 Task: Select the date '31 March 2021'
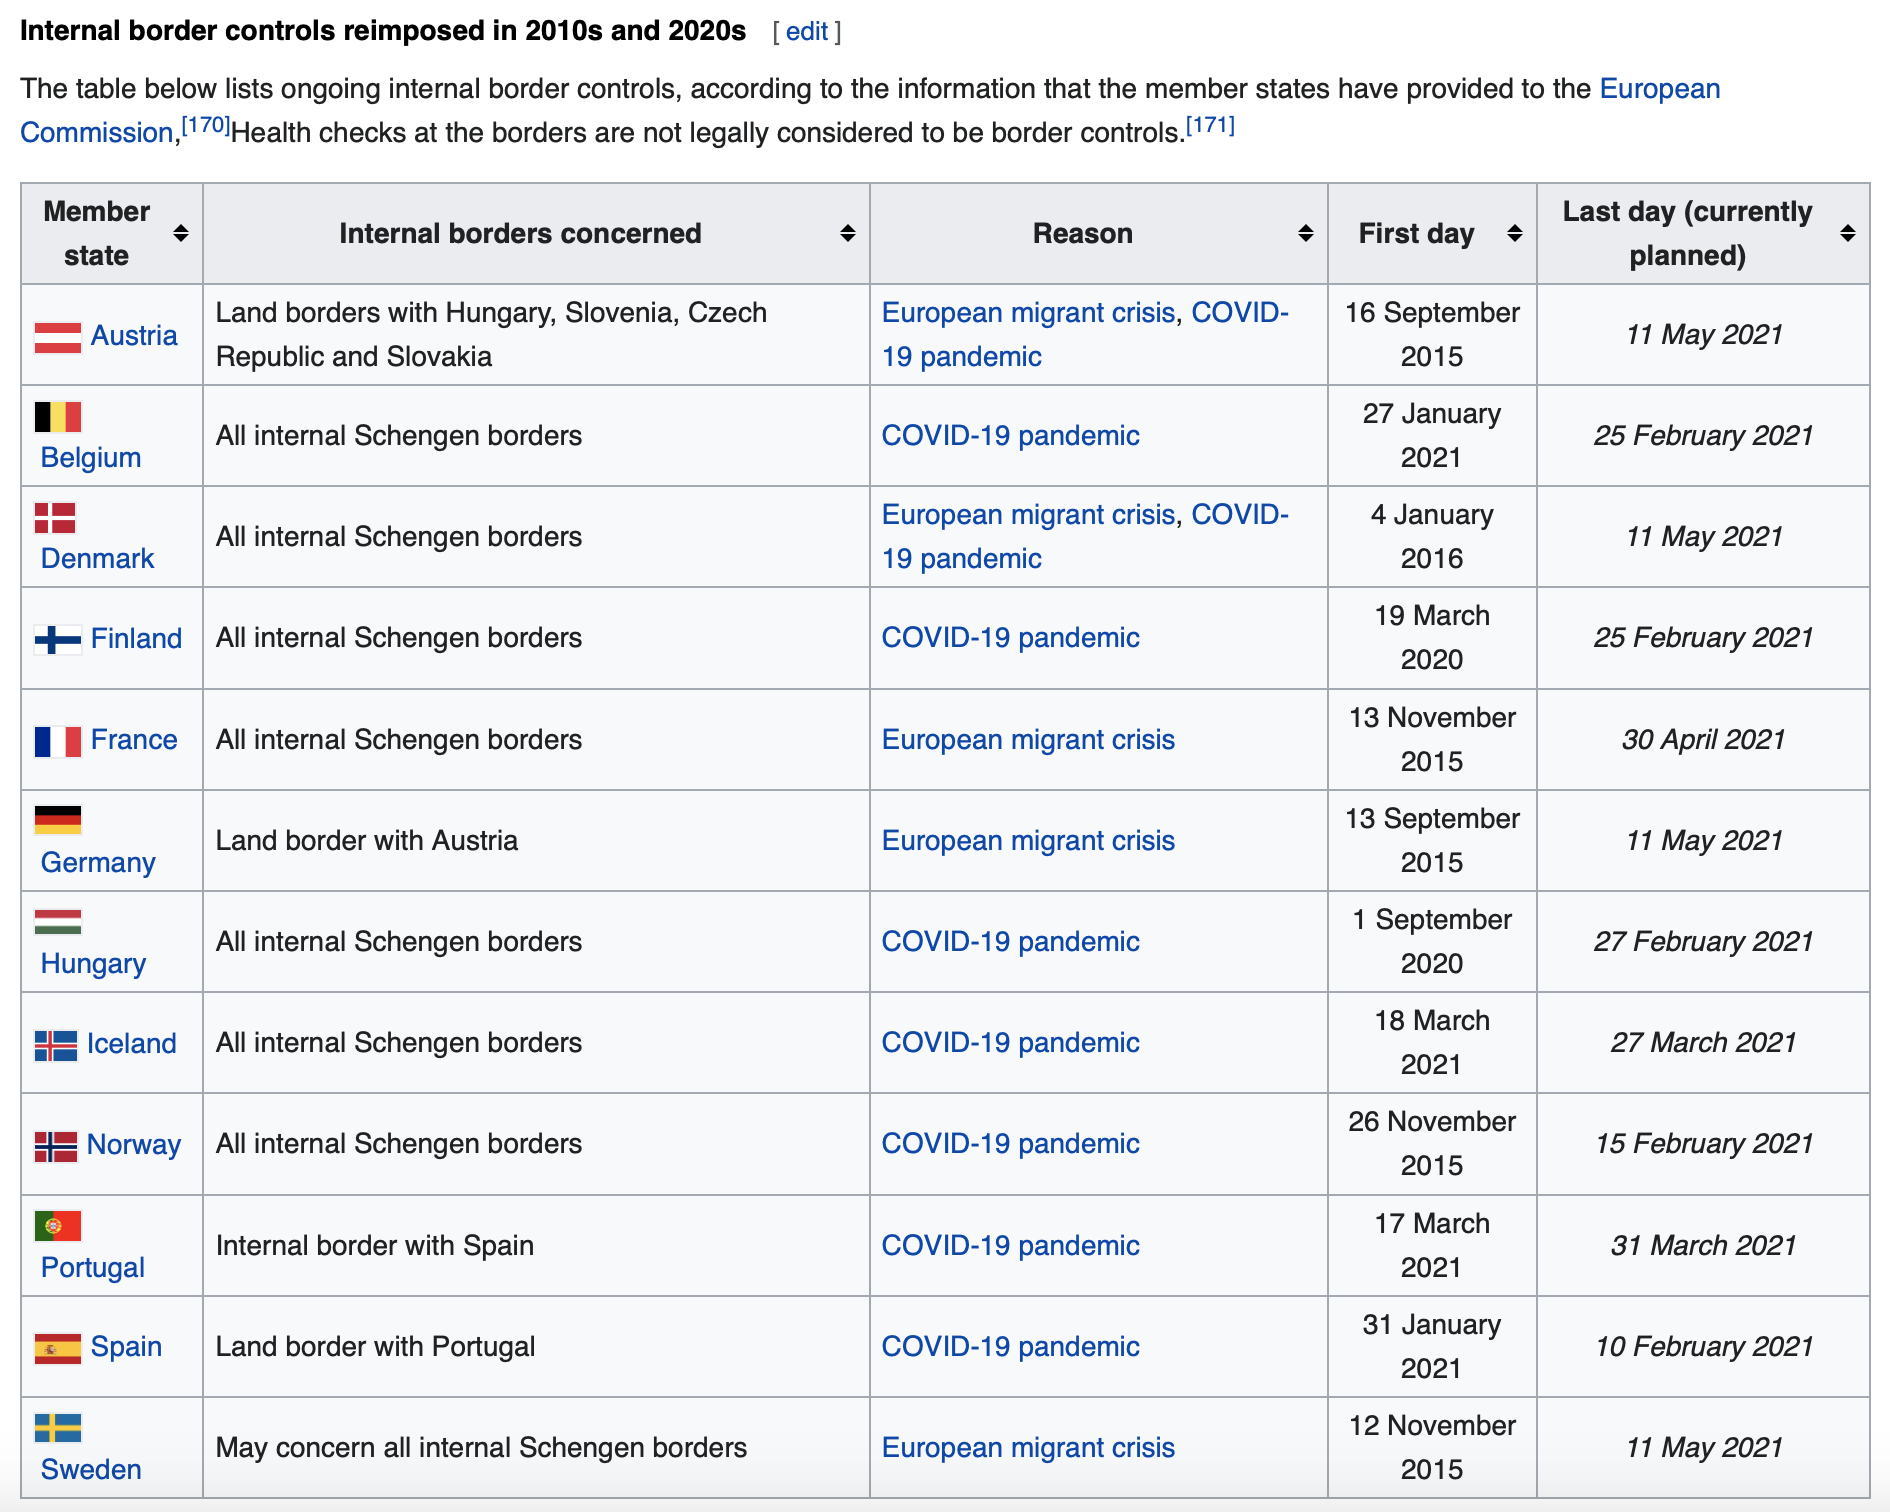coord(1703,1246)
